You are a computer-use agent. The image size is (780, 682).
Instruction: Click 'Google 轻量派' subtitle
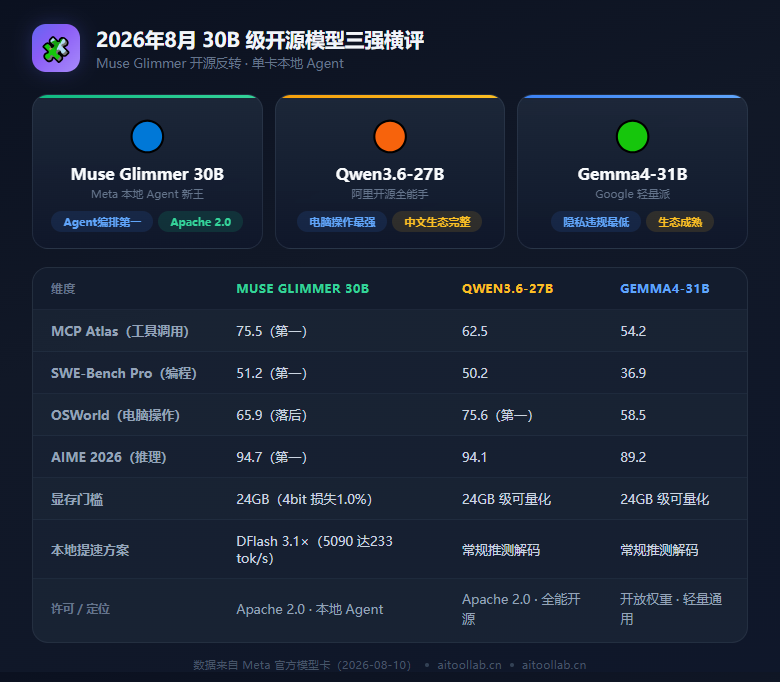tap(632, 194)
